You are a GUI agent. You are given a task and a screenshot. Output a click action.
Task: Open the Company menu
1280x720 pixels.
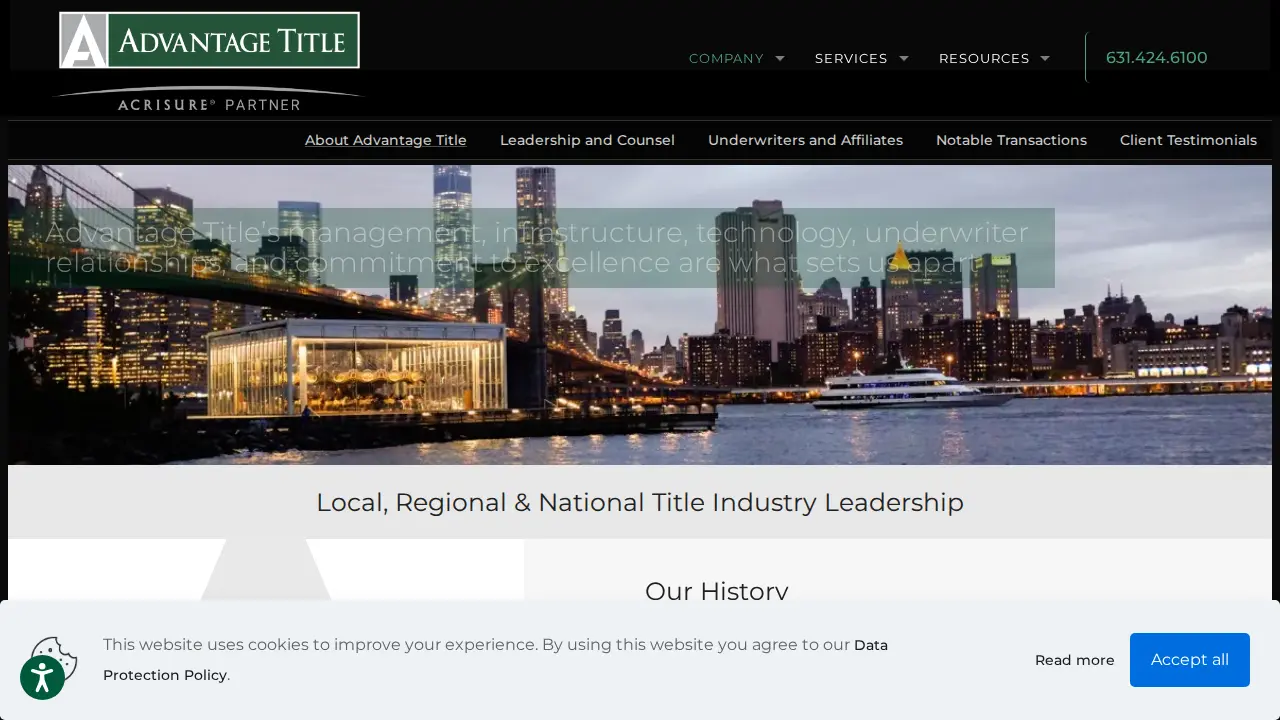point(726,58)
